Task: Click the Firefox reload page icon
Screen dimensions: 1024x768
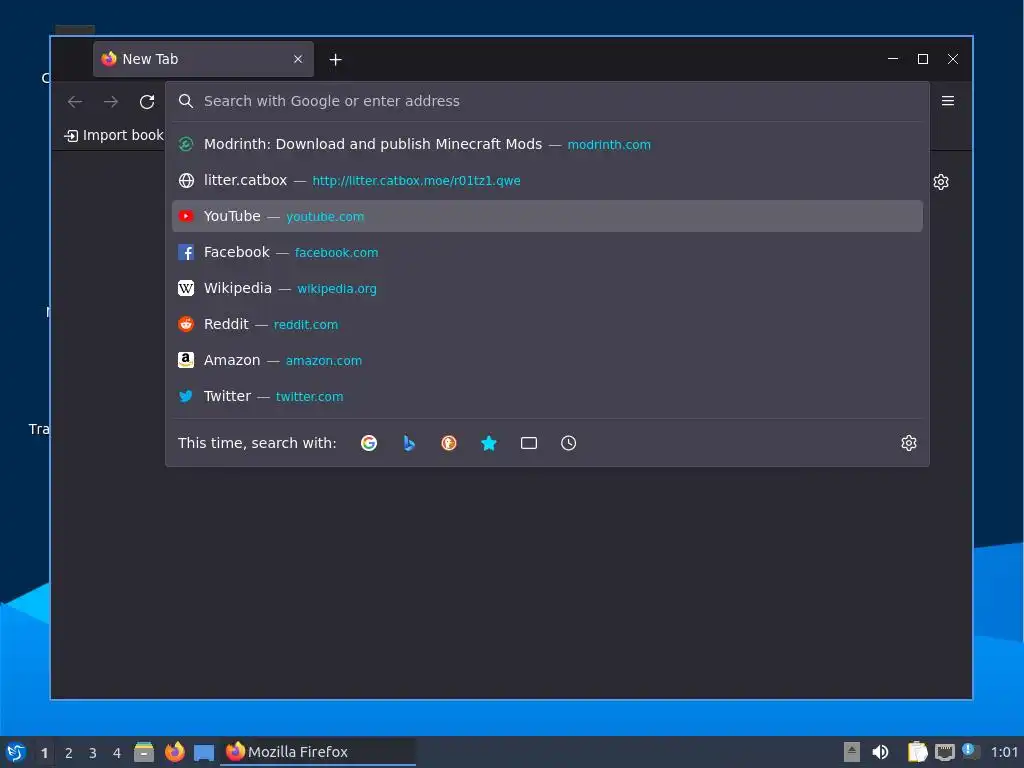Action: [147, 101]
